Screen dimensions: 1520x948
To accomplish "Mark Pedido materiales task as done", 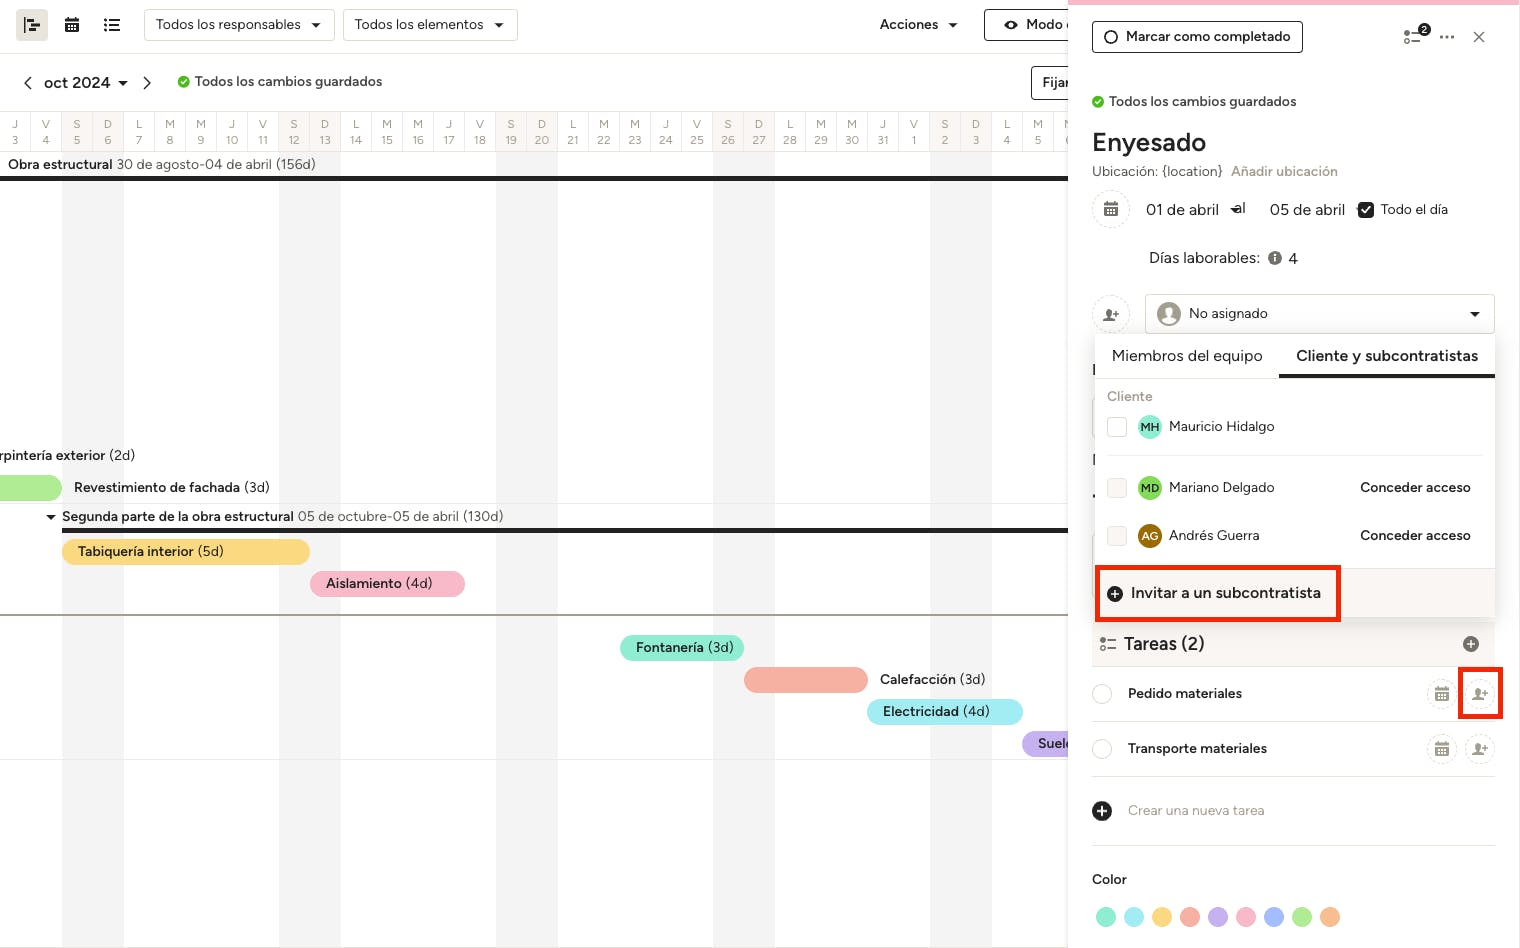I will (x=1102, y=694).
